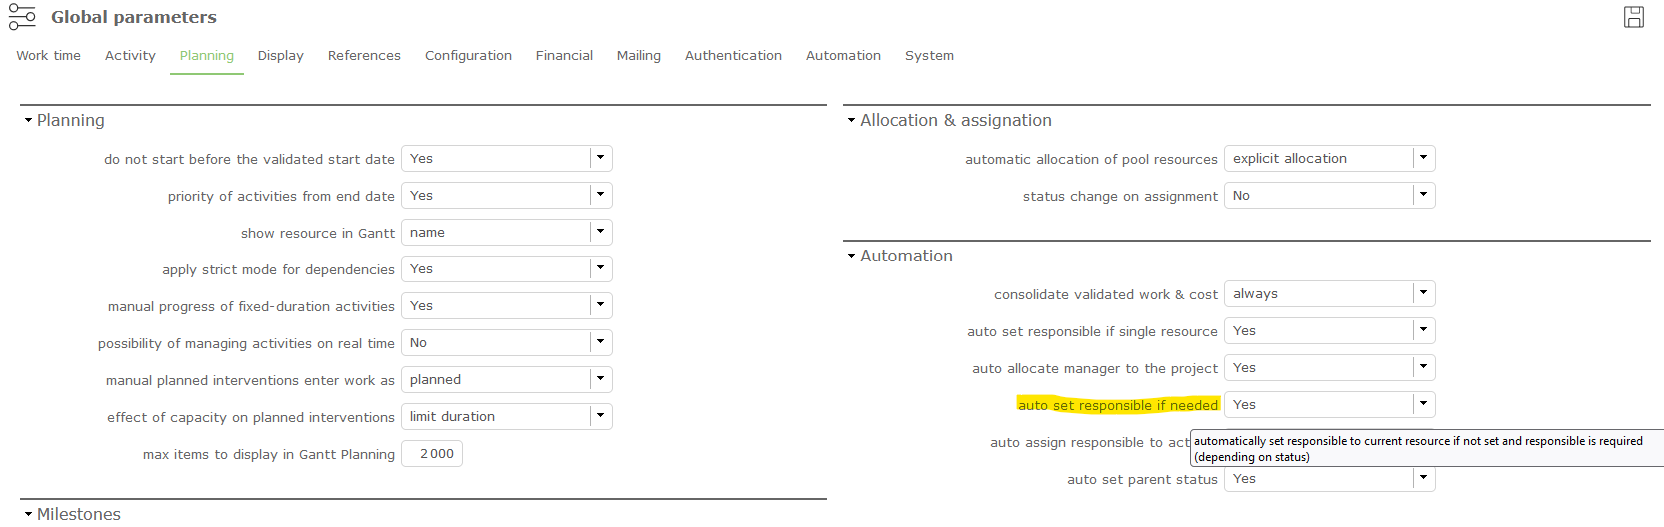
Task: Collapse the Automation section
Action: (x=852, y=257)
